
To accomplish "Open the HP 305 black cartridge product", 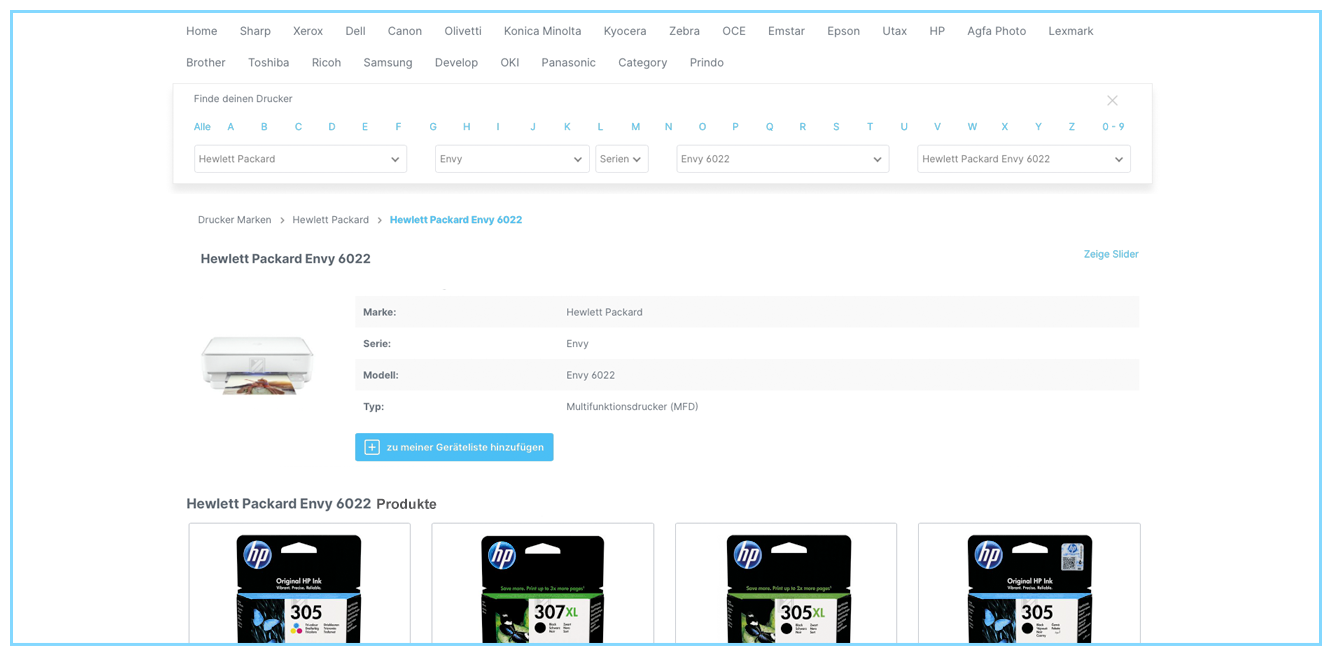I will (x=1029, y=584).
